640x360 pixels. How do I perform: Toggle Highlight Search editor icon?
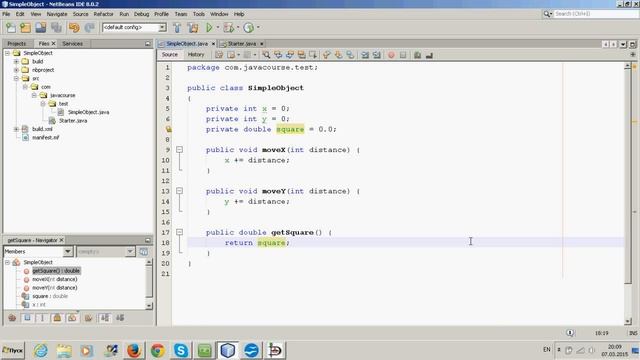(x=302, y=55)
